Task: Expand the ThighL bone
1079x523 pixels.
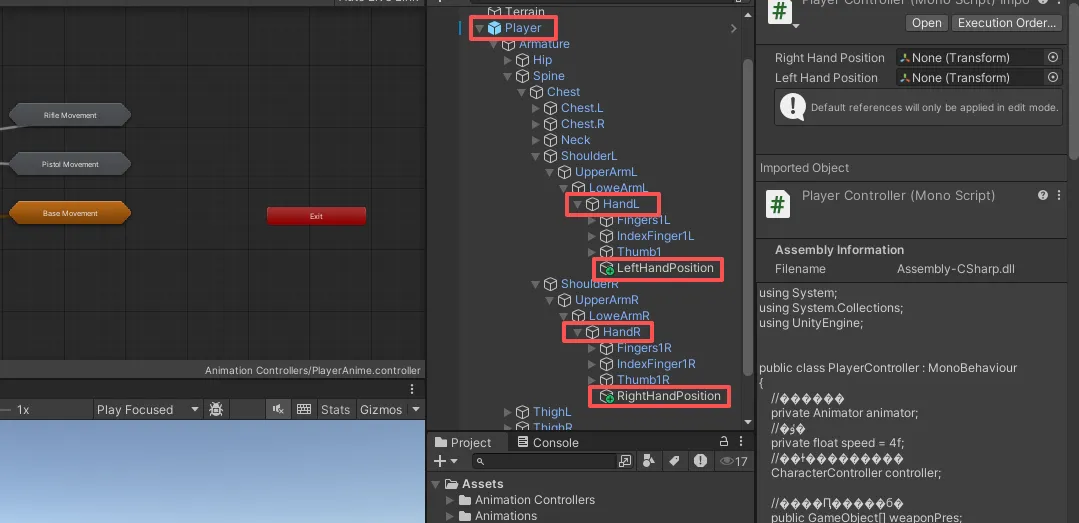Action: [508, 412]
